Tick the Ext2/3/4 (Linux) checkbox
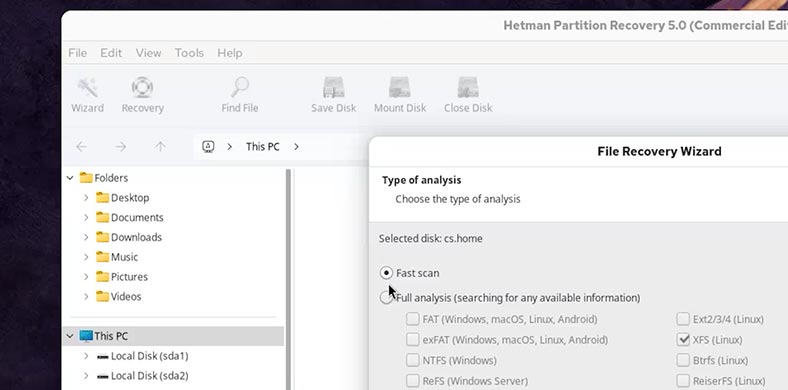788x390 pixels. (x=683, y=319)
